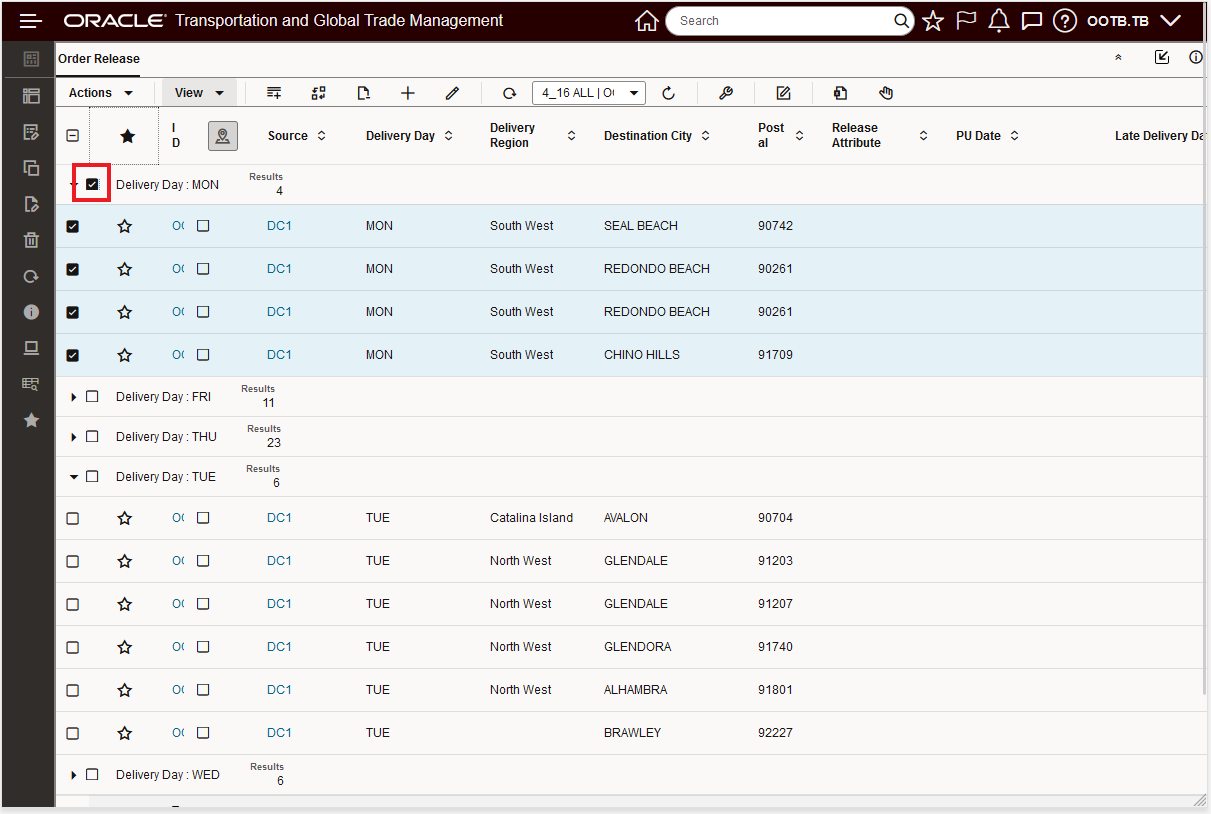Click DC1 link in SEAL BEACH row
1211x814 pixels.
279,226
